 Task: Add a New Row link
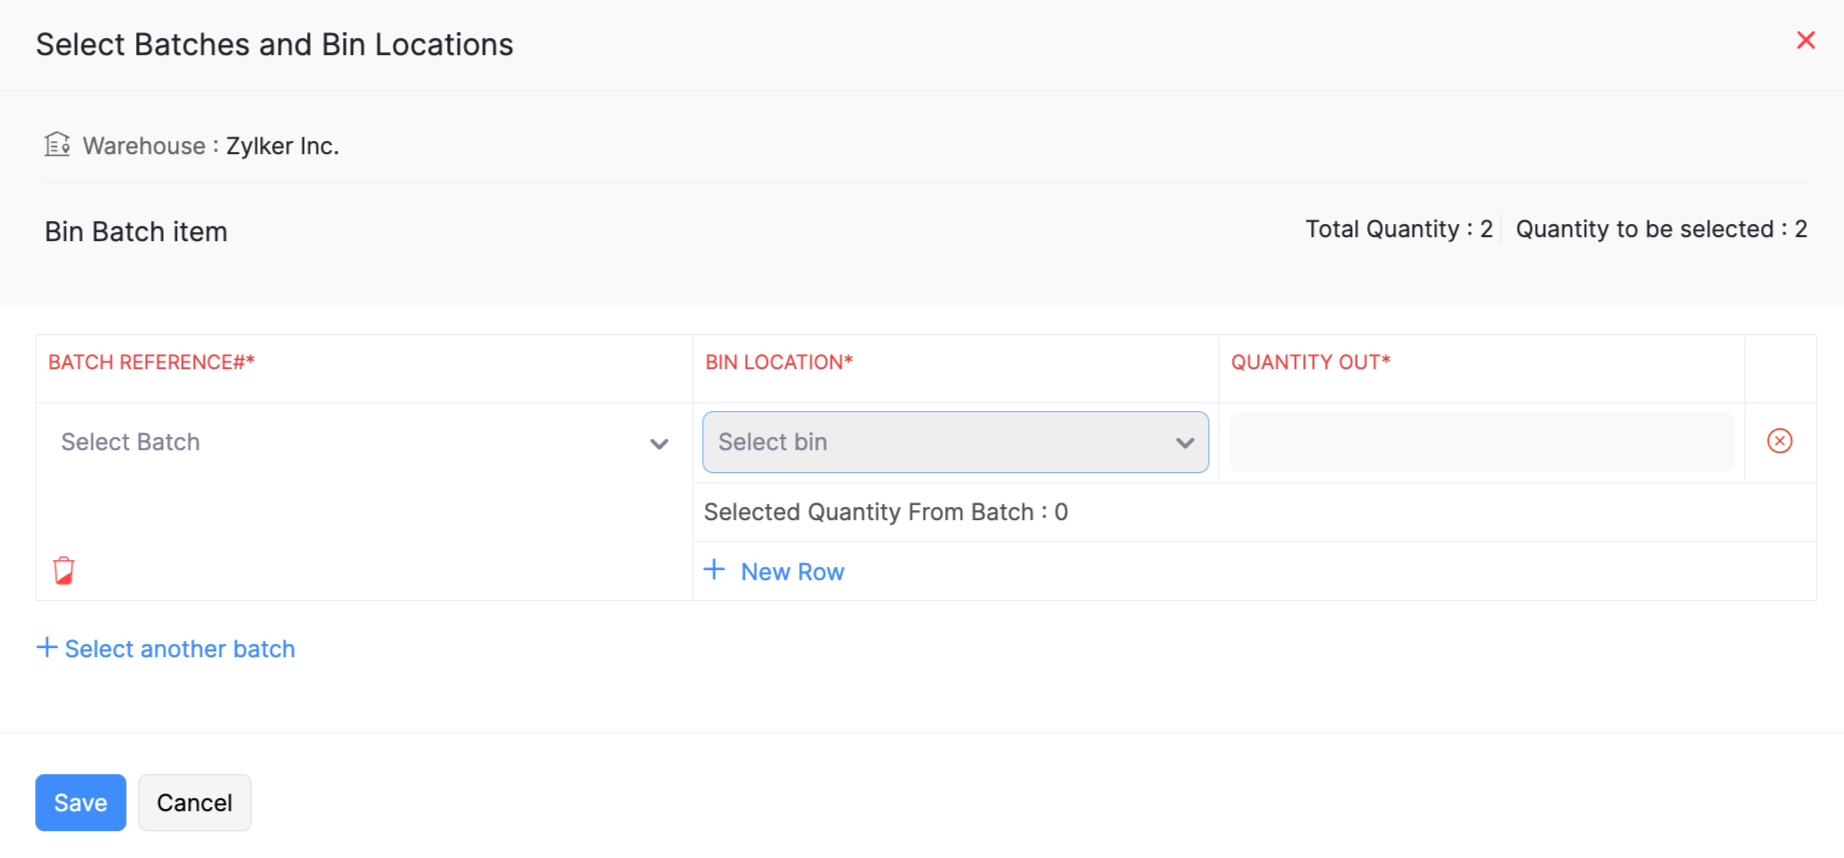point(792,572)
